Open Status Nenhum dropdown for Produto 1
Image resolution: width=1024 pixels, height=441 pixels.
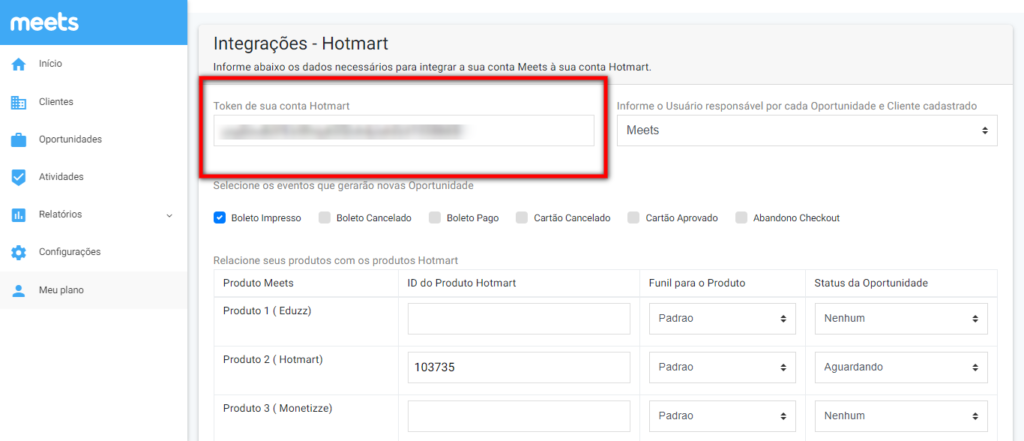click(901, 319)
